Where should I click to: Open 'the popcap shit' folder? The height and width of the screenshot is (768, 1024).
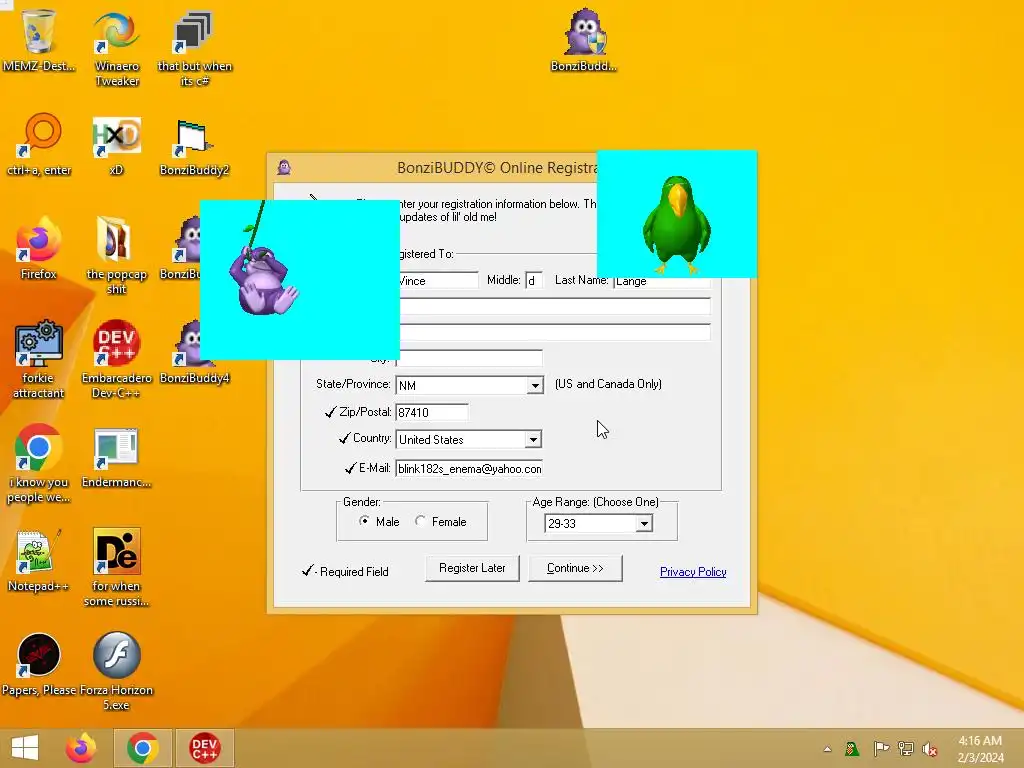pyautogui.click(x=116, y=255)
